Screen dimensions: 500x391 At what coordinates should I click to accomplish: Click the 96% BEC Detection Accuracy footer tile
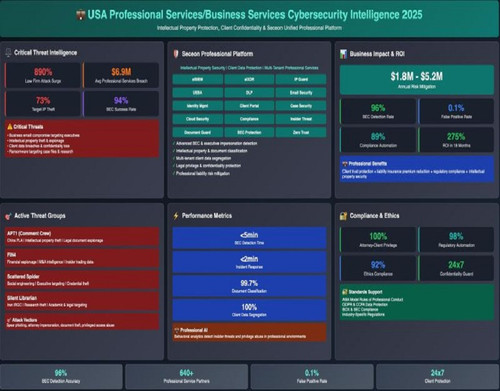(x=61, y=376)
